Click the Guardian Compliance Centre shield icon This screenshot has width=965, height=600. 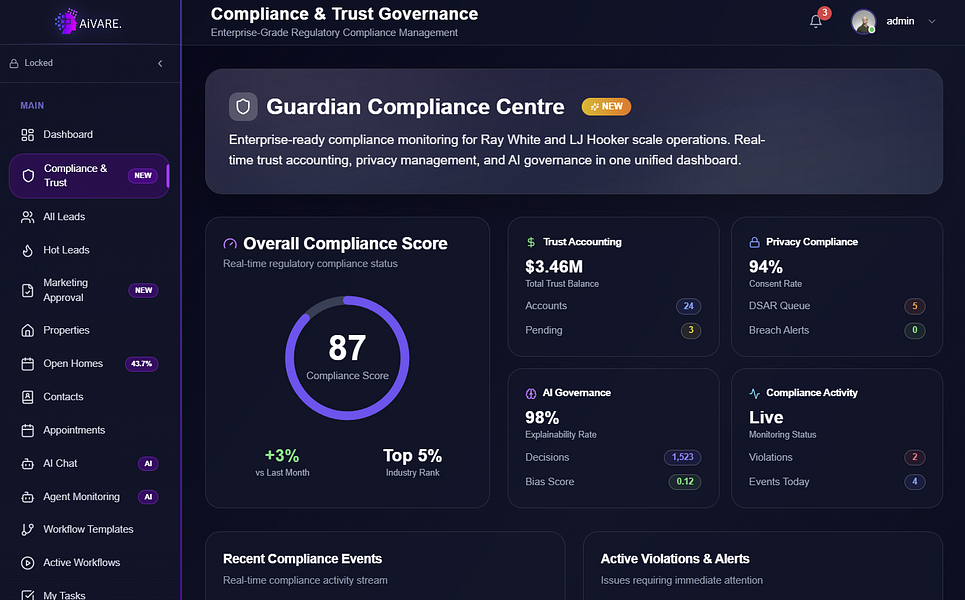pyautogui.click(x=243, y=107)
